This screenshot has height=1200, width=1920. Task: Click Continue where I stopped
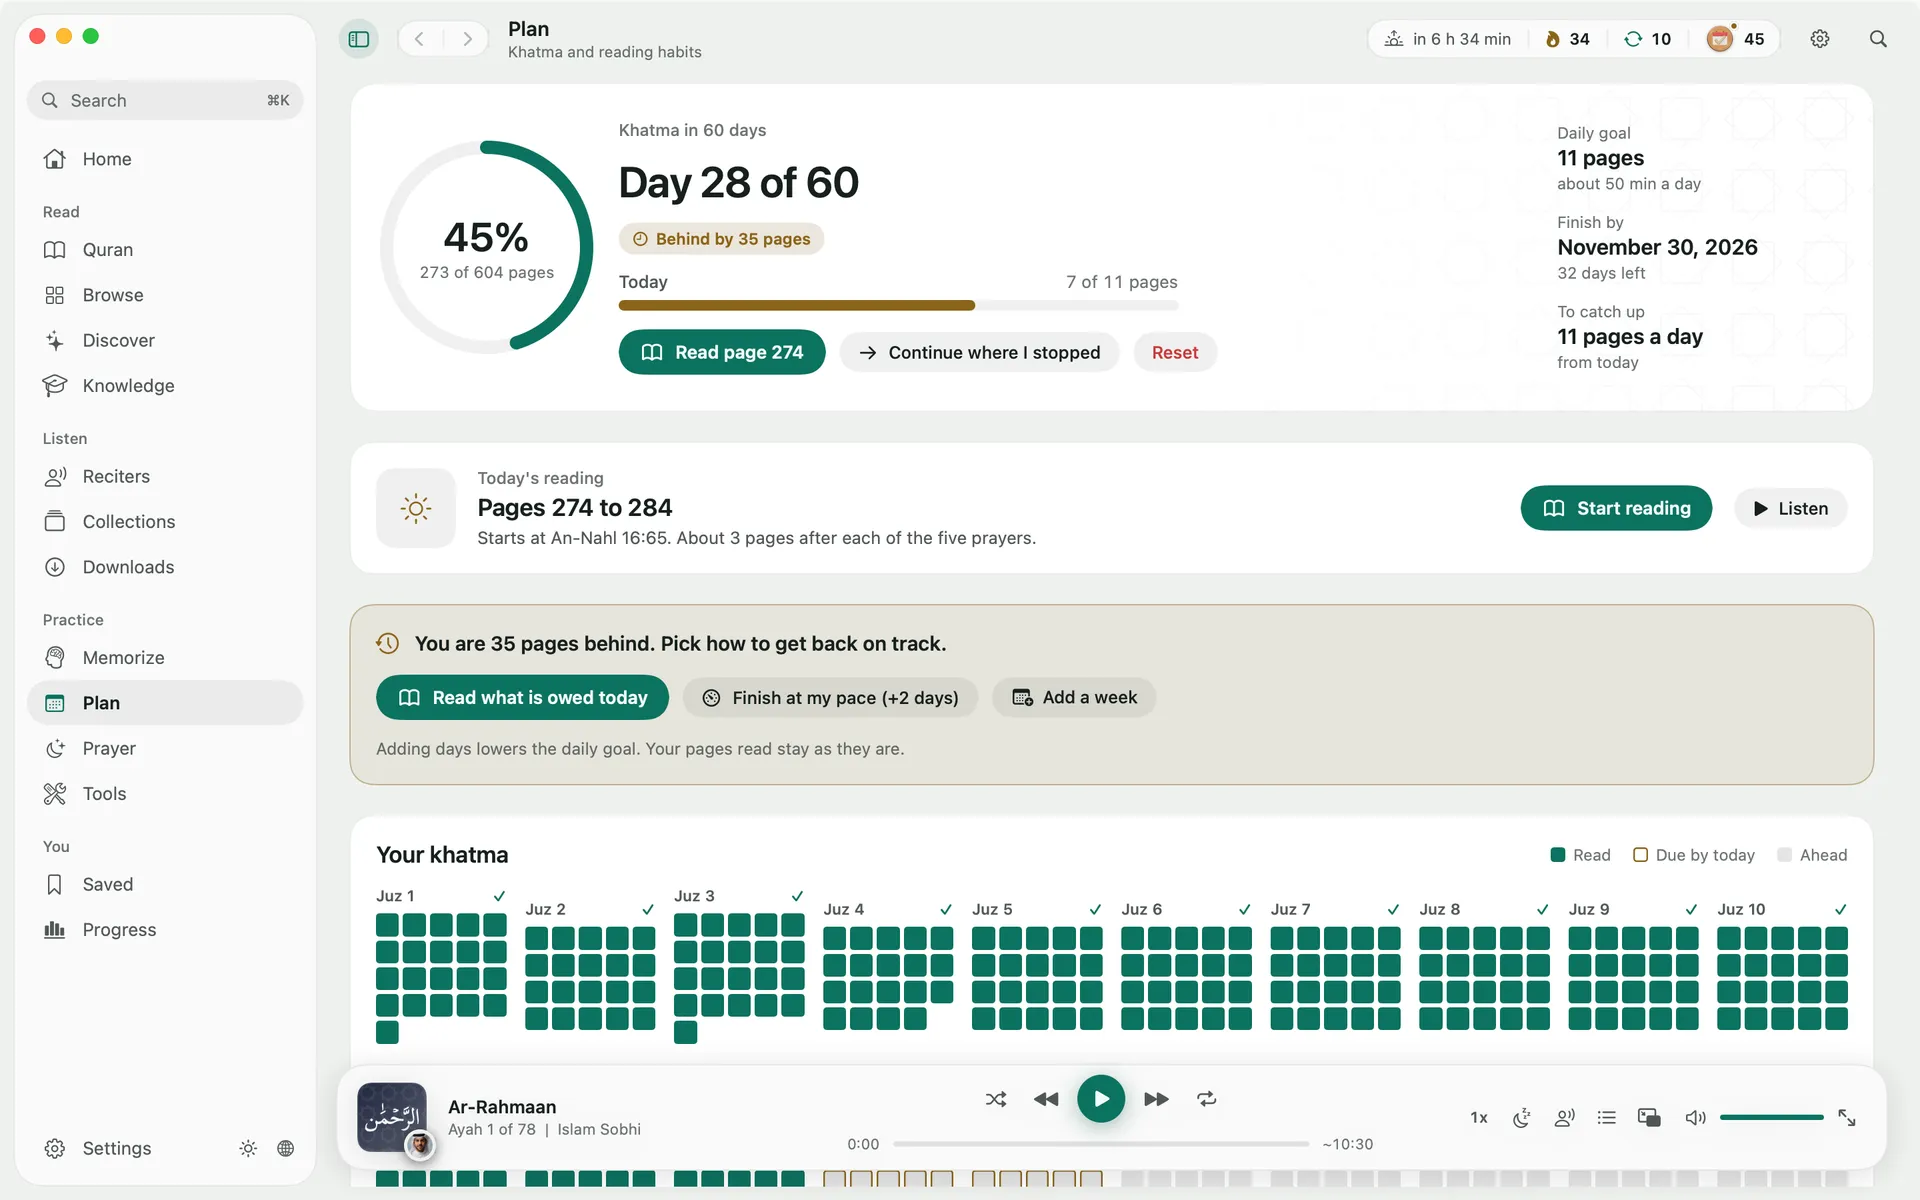click(x=980, y=352)
